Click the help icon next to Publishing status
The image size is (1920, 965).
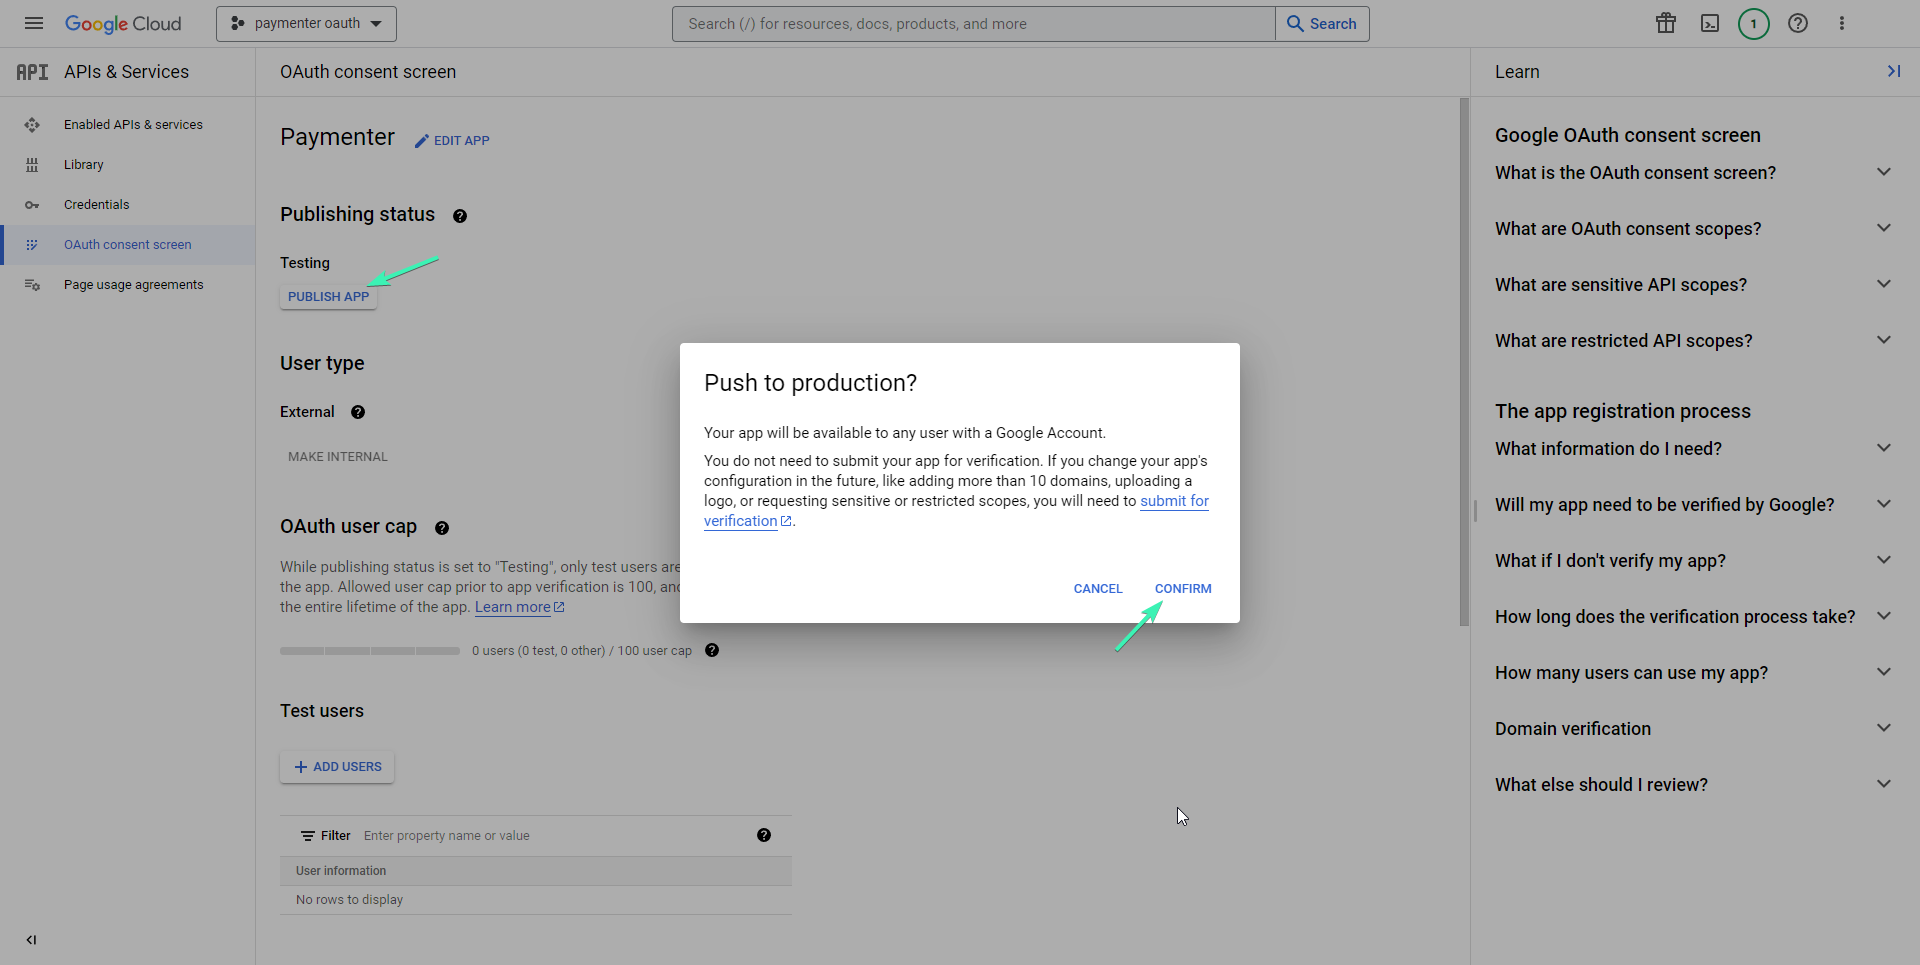click(x=460, y=215)
